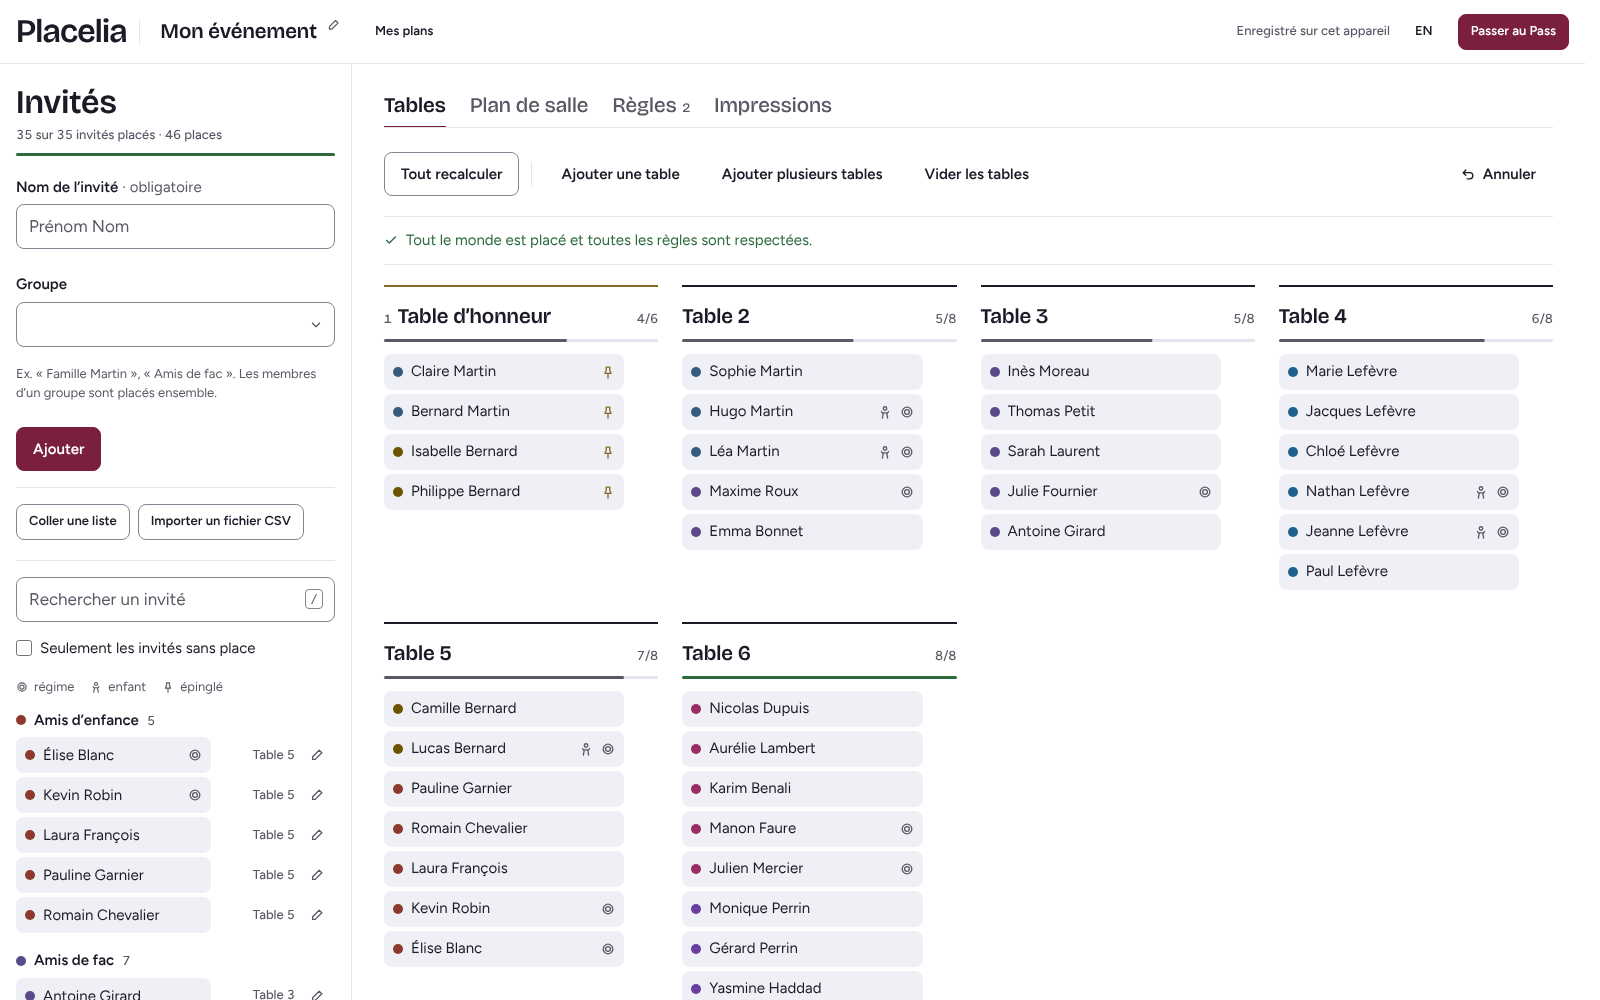
Task: Click diet icon on Jeanne Lefèvre row
Action: pyautogui.click(x=1503, y=532)
